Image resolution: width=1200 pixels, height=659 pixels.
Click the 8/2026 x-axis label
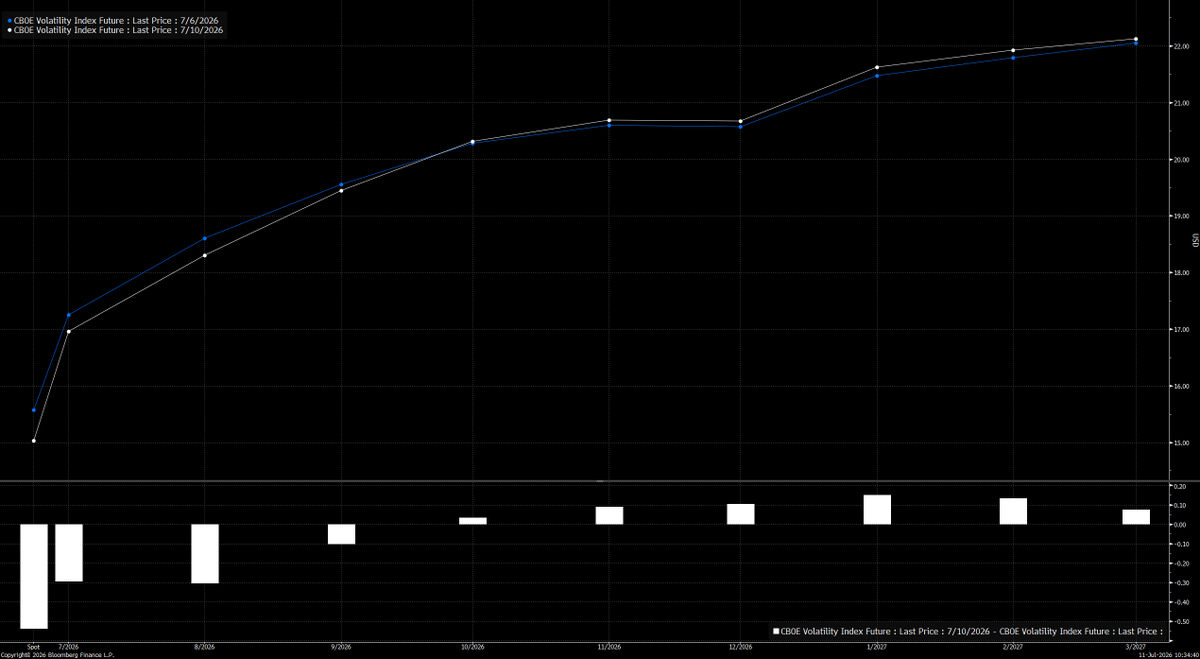[x=205, y=647]
